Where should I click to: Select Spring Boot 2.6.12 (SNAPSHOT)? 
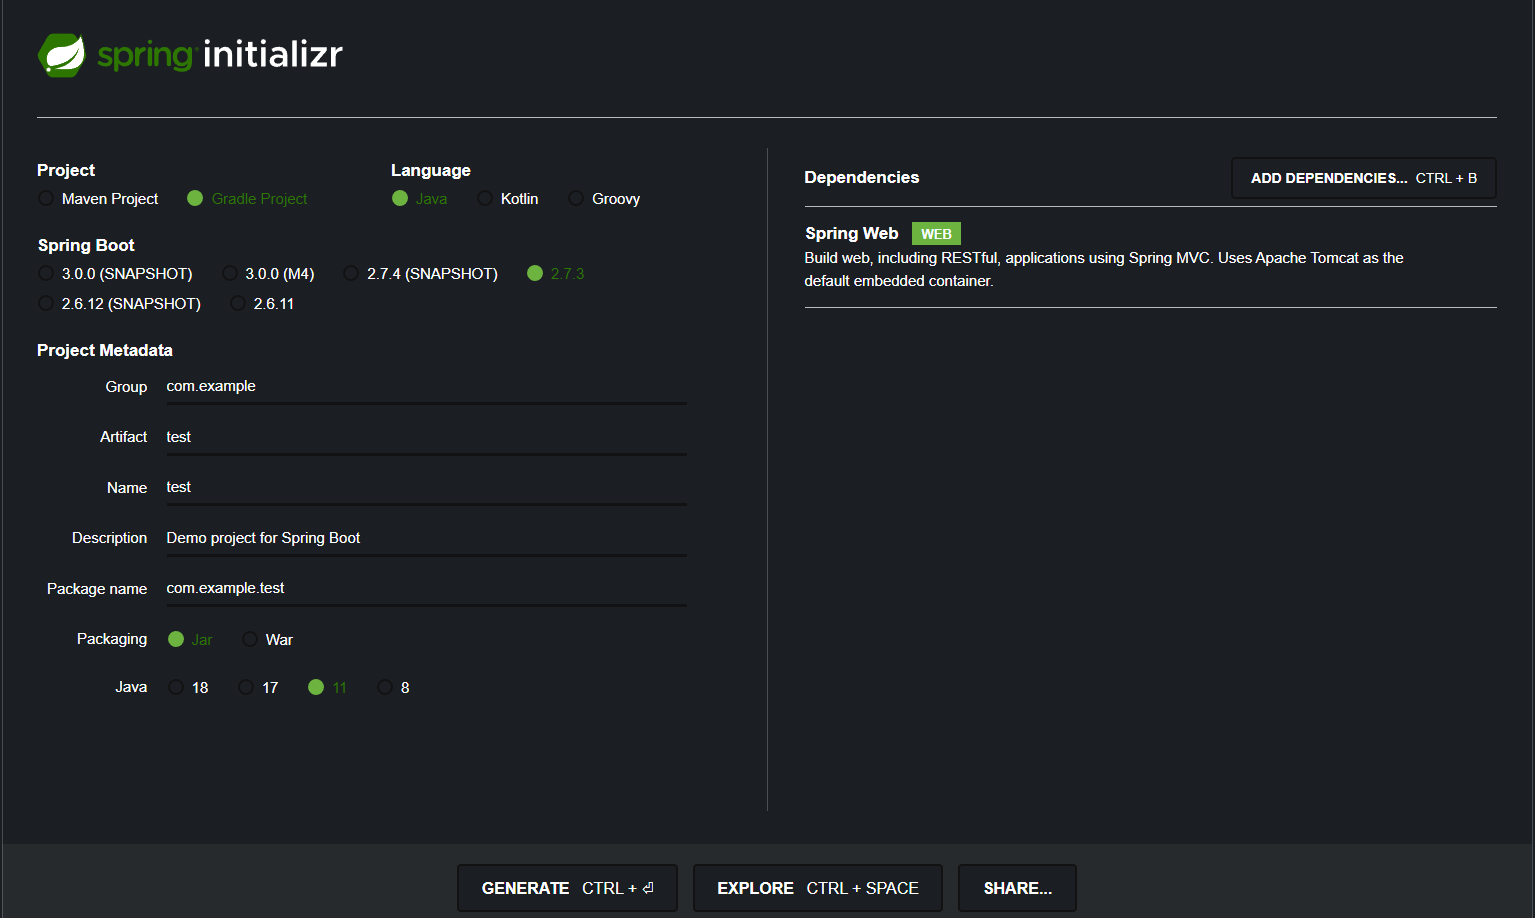pyautogui.click(x=46, y=303)
